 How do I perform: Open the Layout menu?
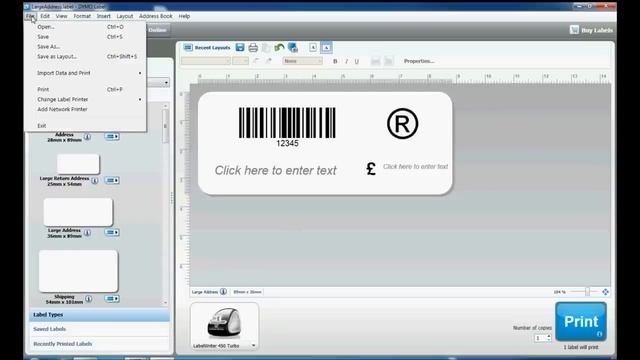[x=125, y=16]
